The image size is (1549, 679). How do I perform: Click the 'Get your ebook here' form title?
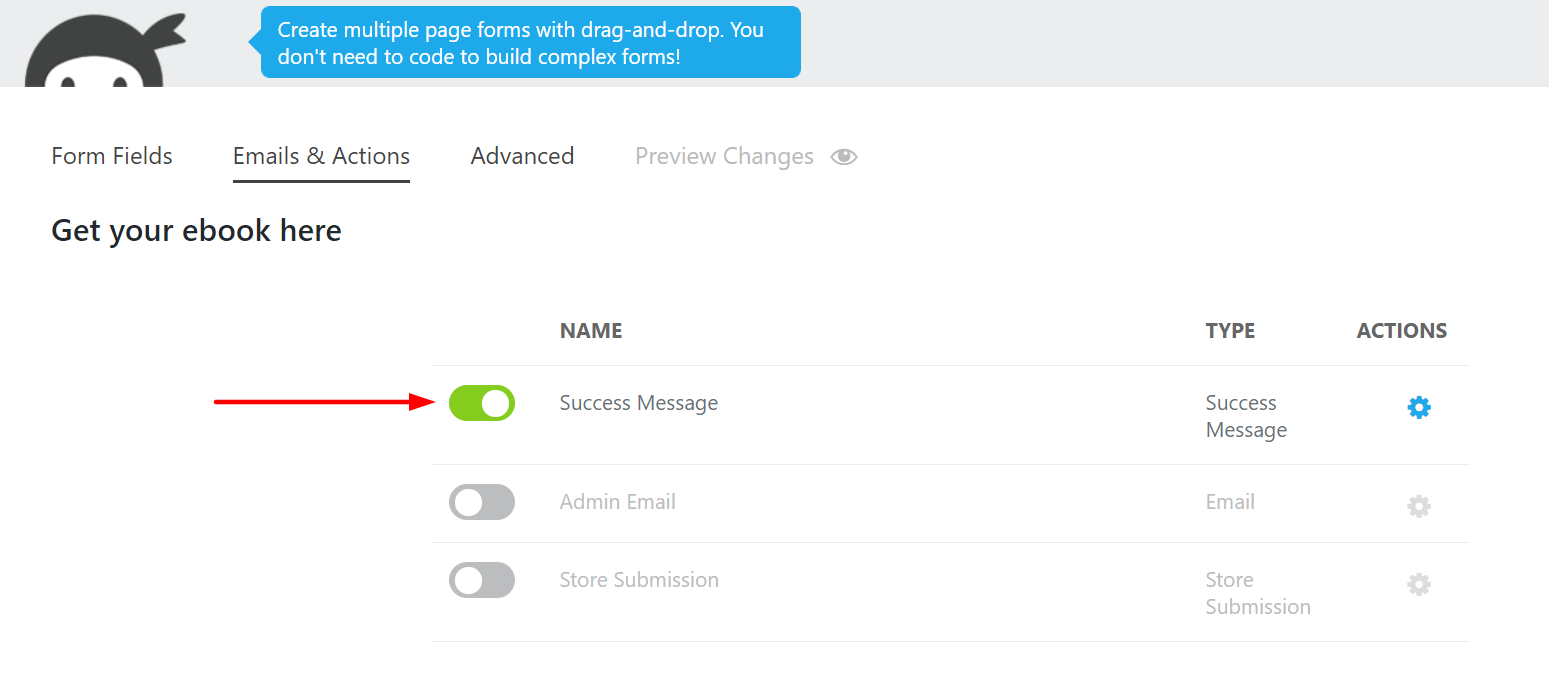click(196, 231)
